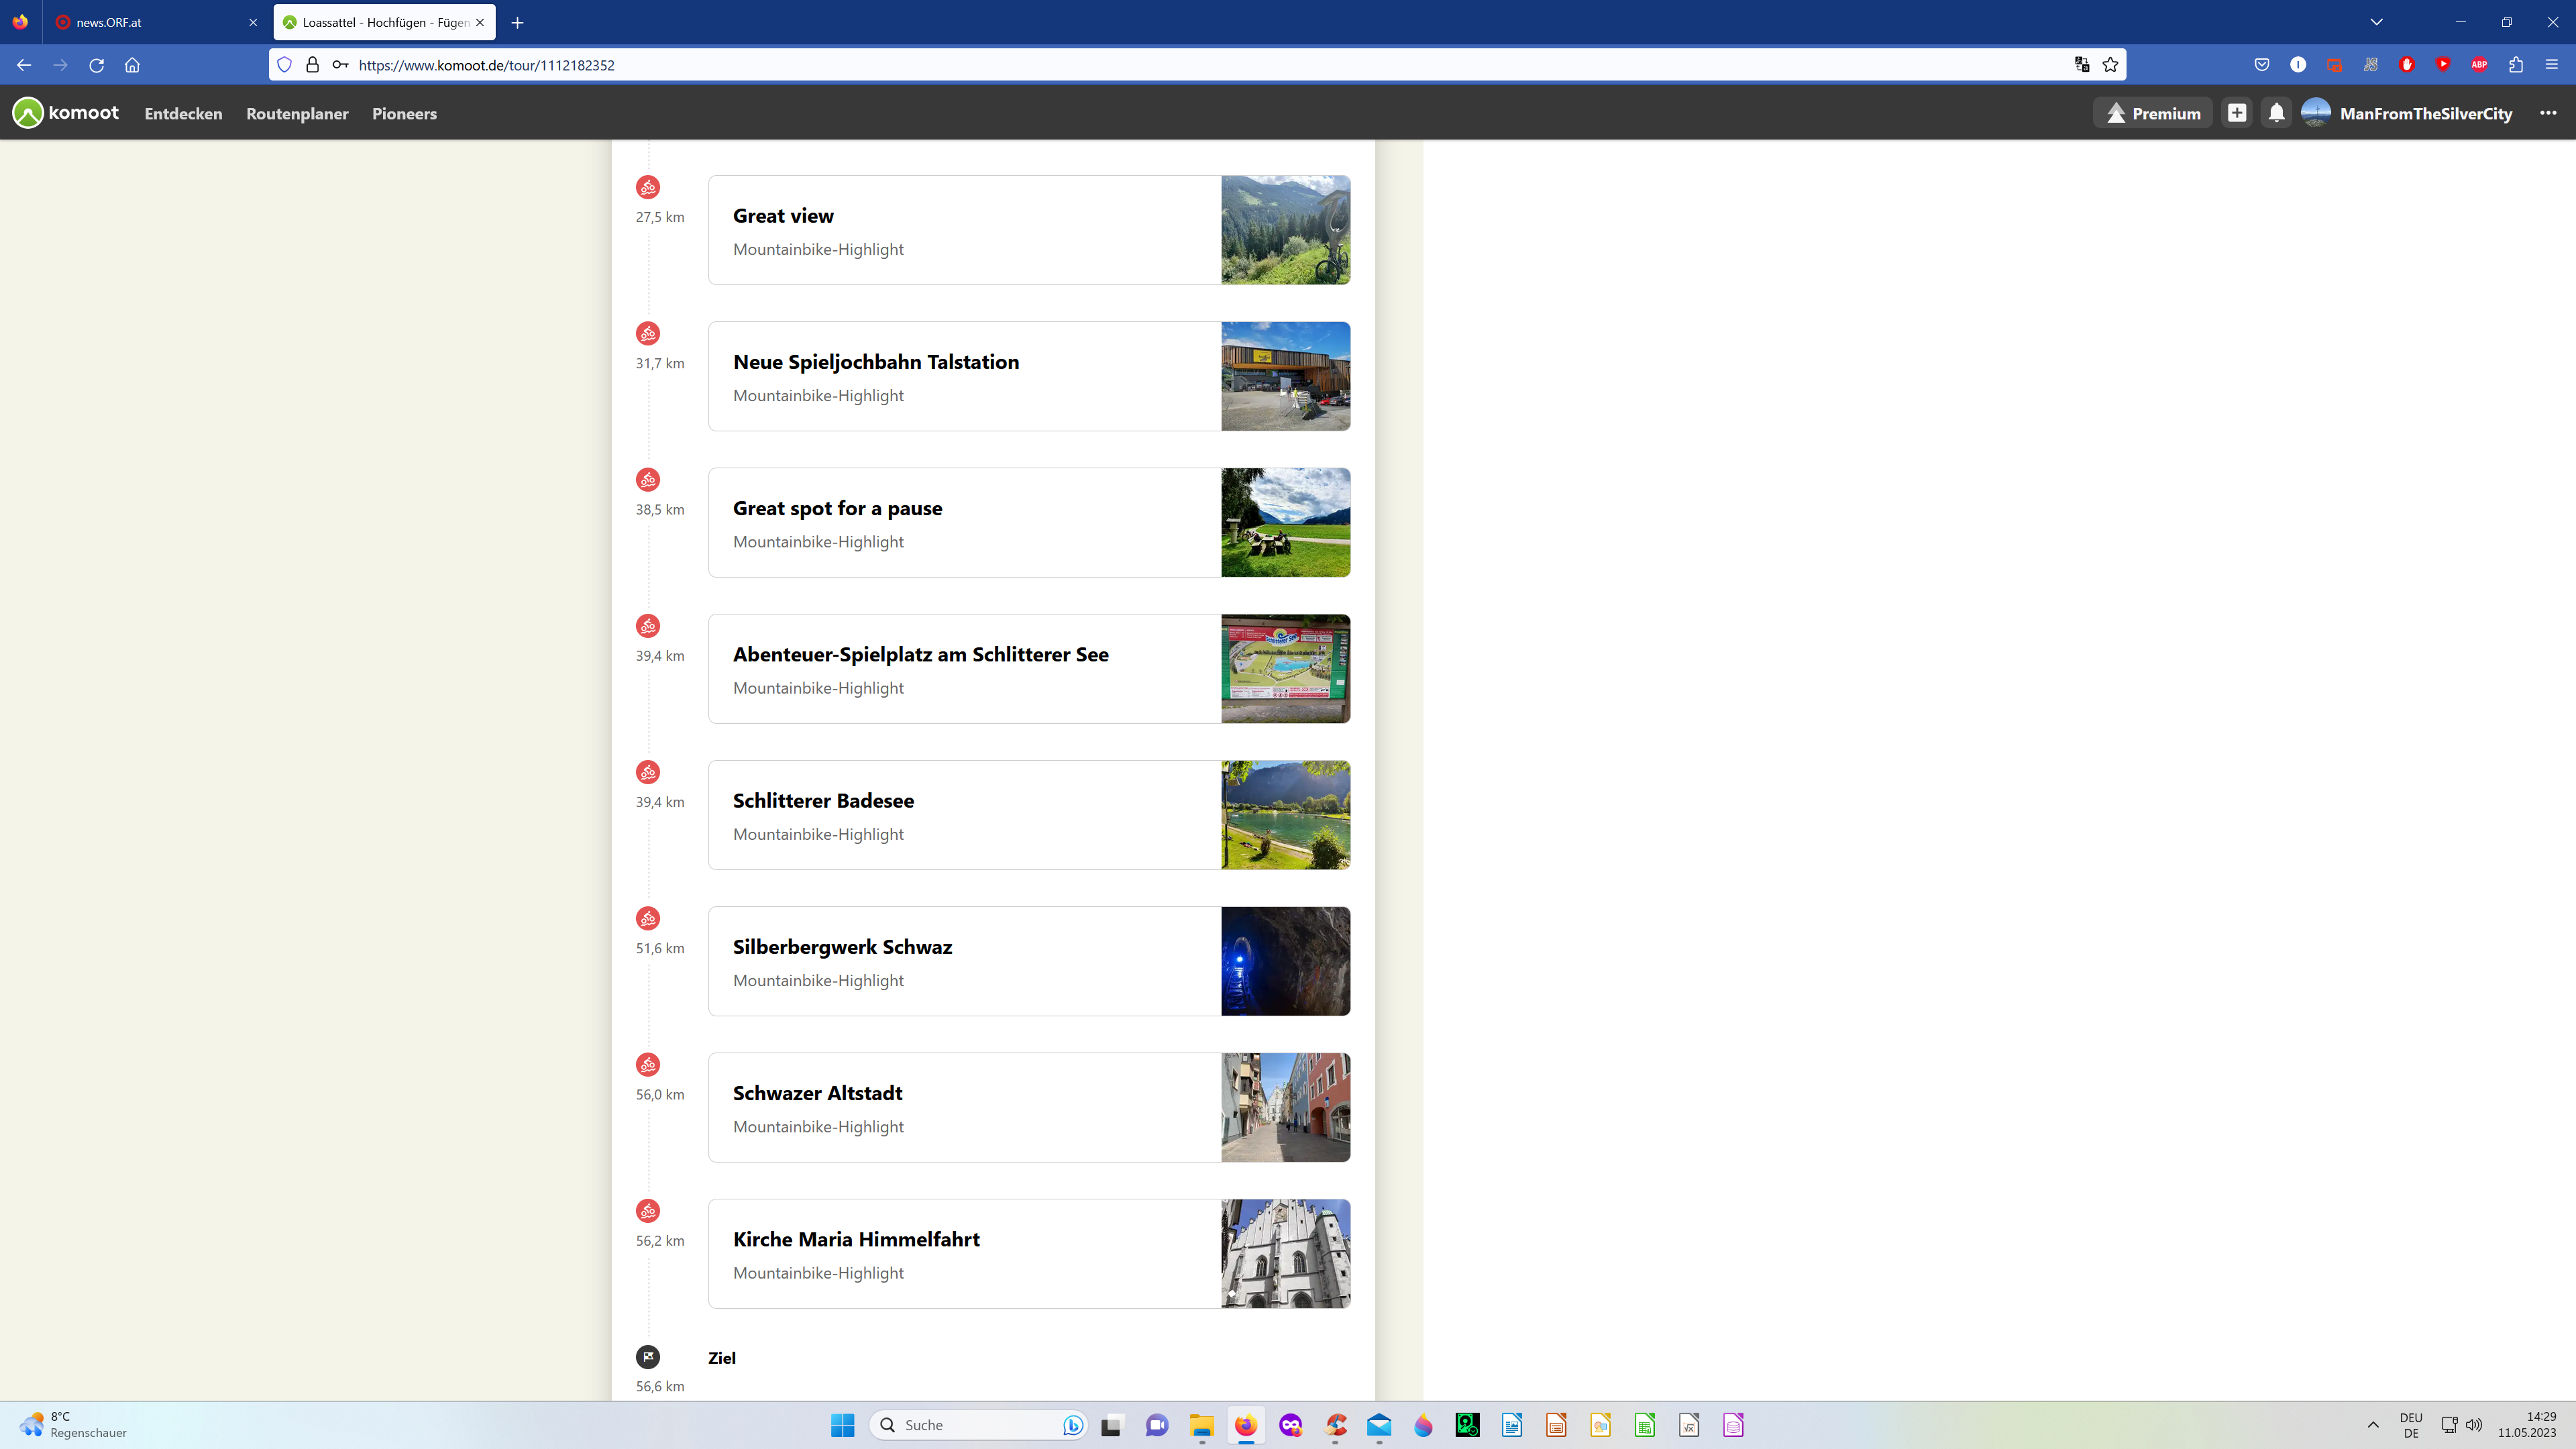
Task: Click the Save to Pocket icon
Action: tap(2262, 65)
